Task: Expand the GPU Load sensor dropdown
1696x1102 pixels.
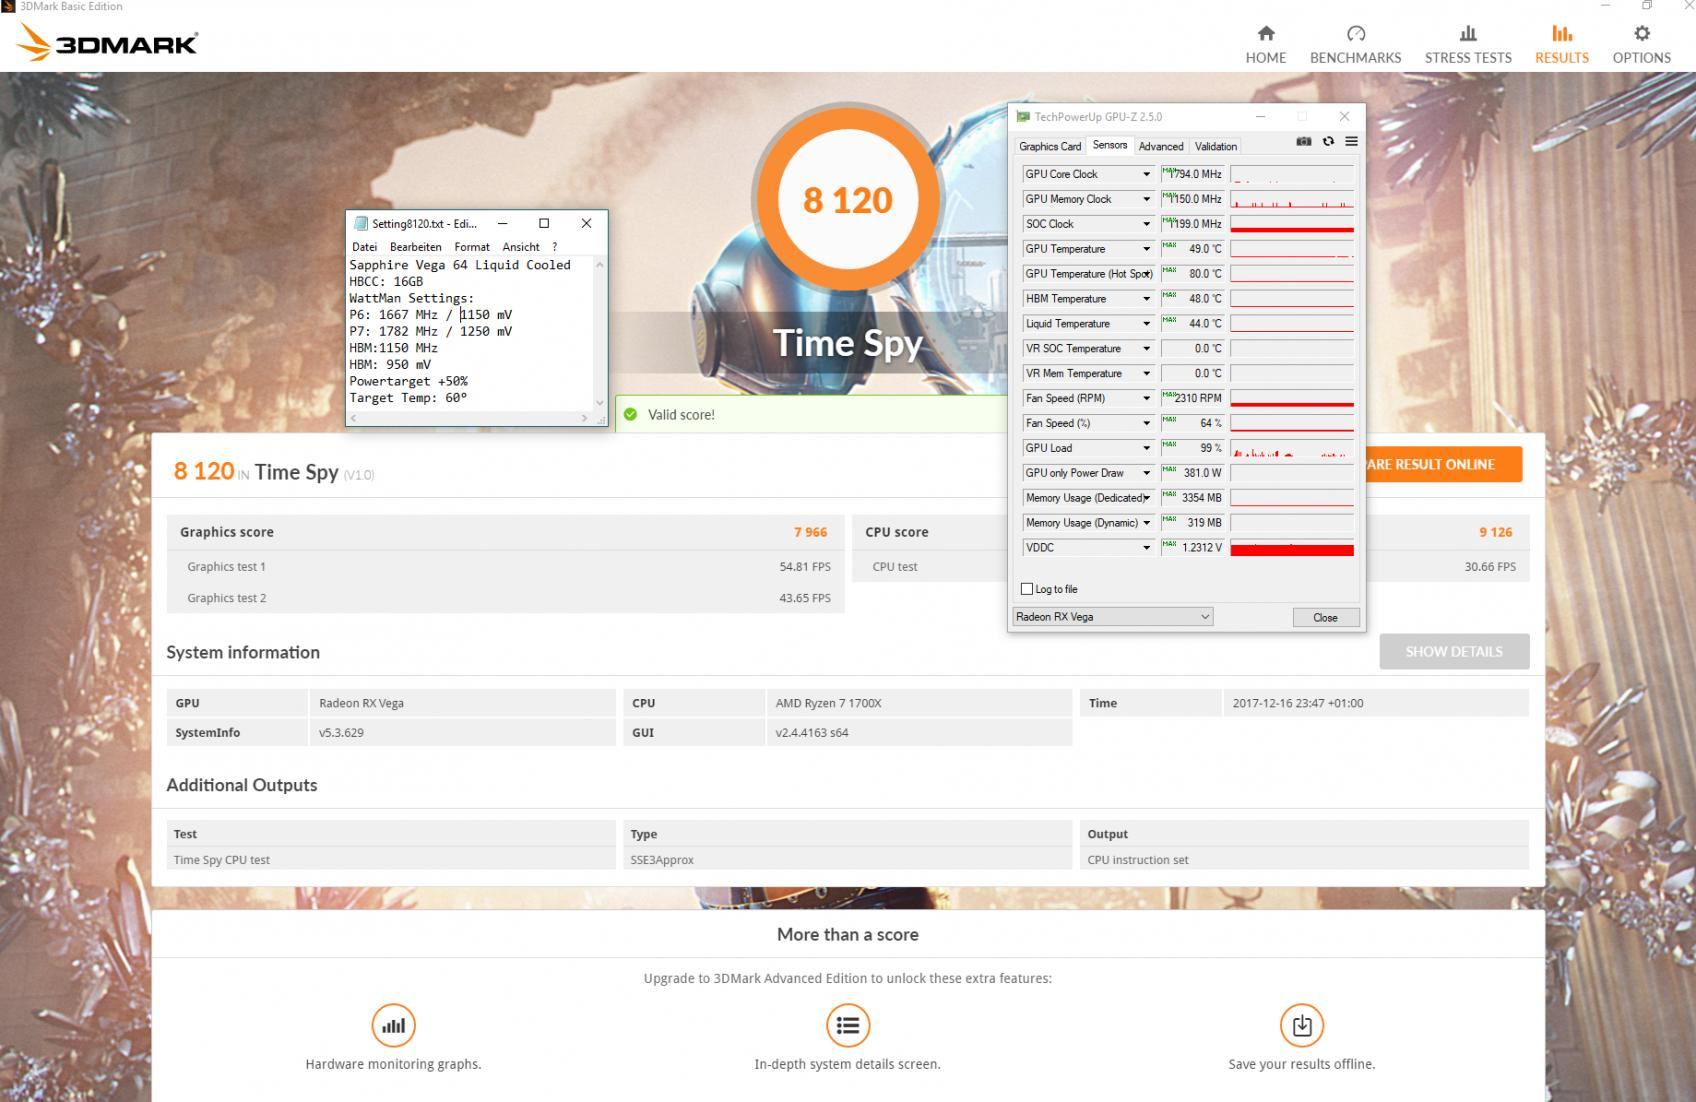Action: coord(1146,448)
